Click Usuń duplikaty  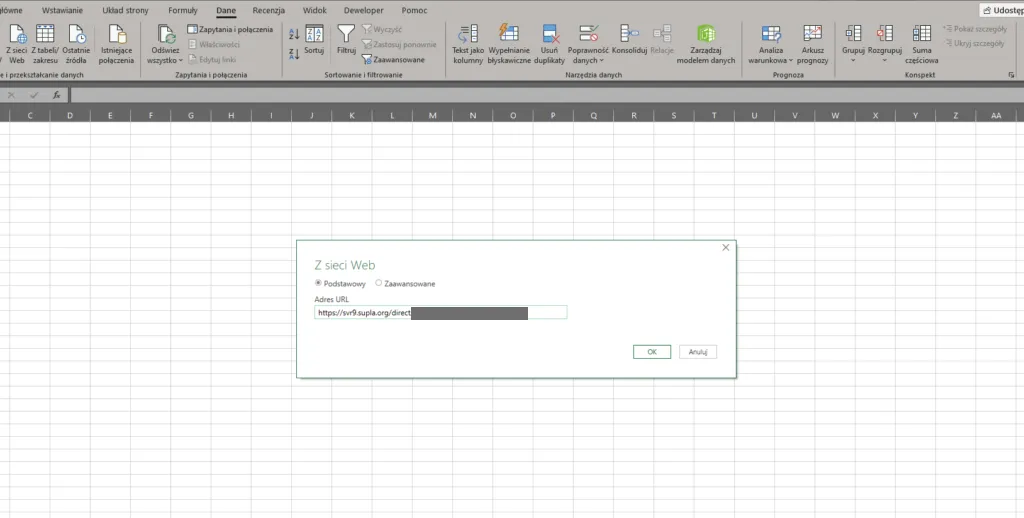549,44
